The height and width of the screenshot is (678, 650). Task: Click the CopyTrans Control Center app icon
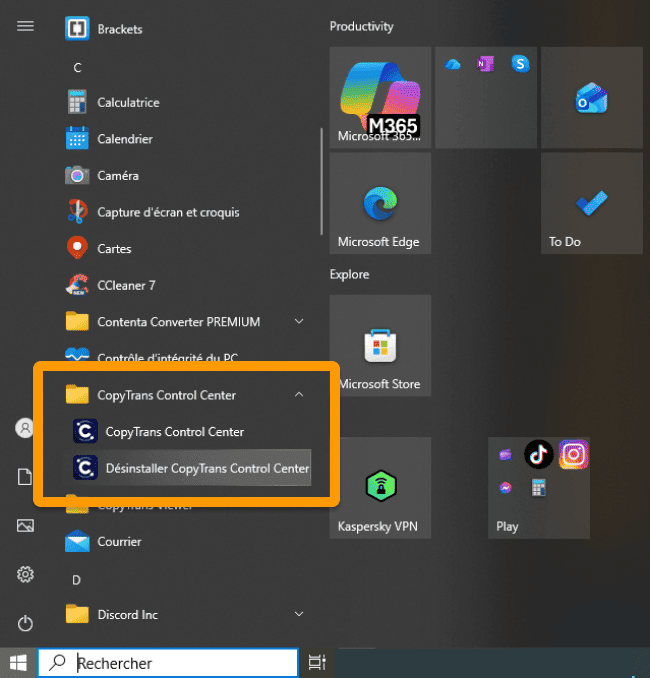[85, 431]
